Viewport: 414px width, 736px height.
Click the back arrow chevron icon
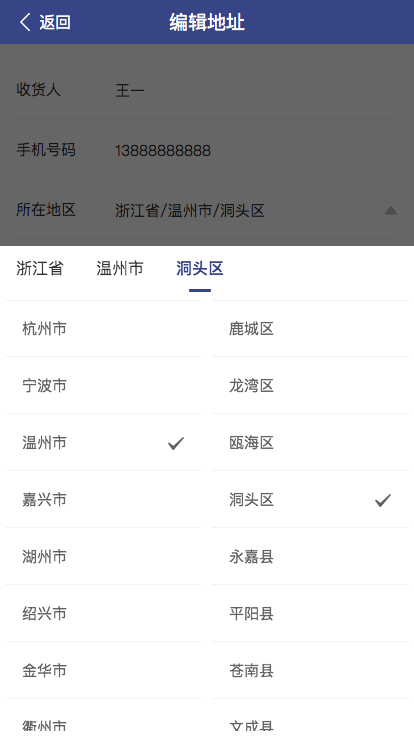(25, 22)
